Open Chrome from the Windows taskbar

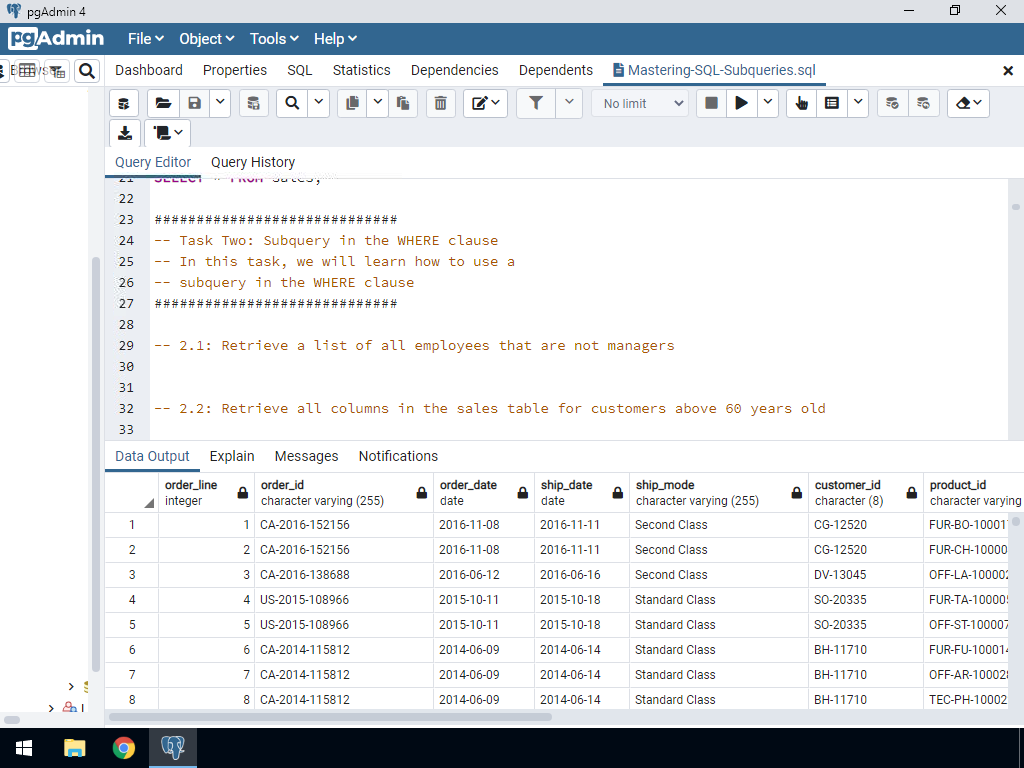click(124, 748)
